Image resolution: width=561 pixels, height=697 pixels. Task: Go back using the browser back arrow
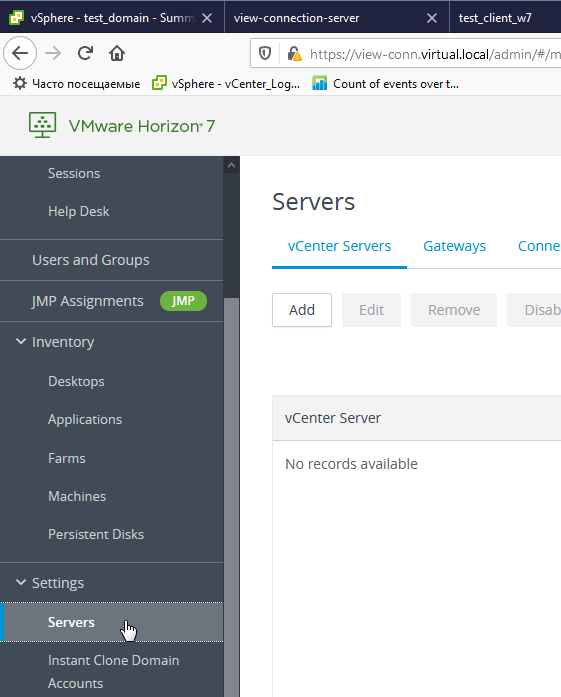click(x=20, y=53)
